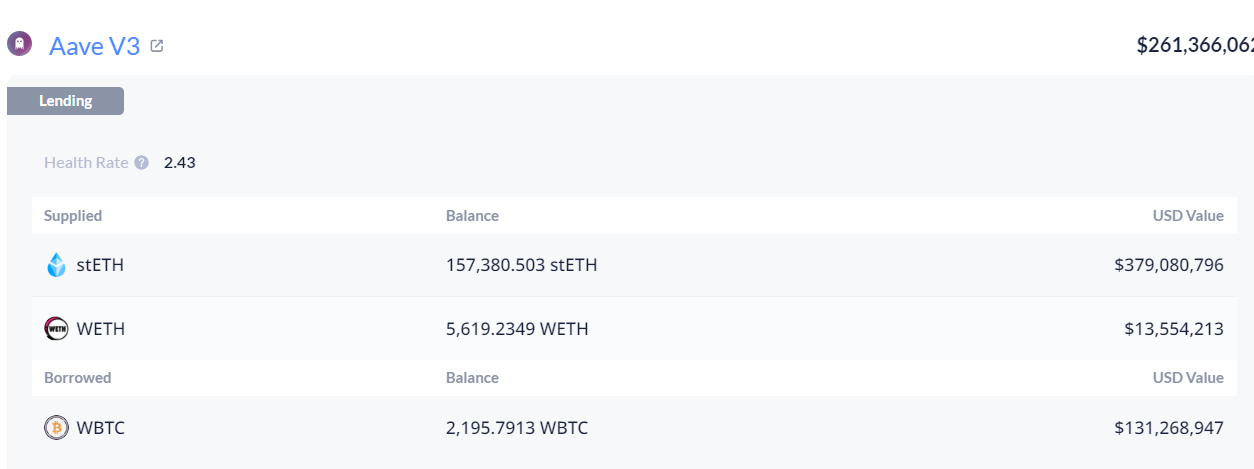Click the Health Rate help question icon

pyautogui.click(x=142, y=162)
